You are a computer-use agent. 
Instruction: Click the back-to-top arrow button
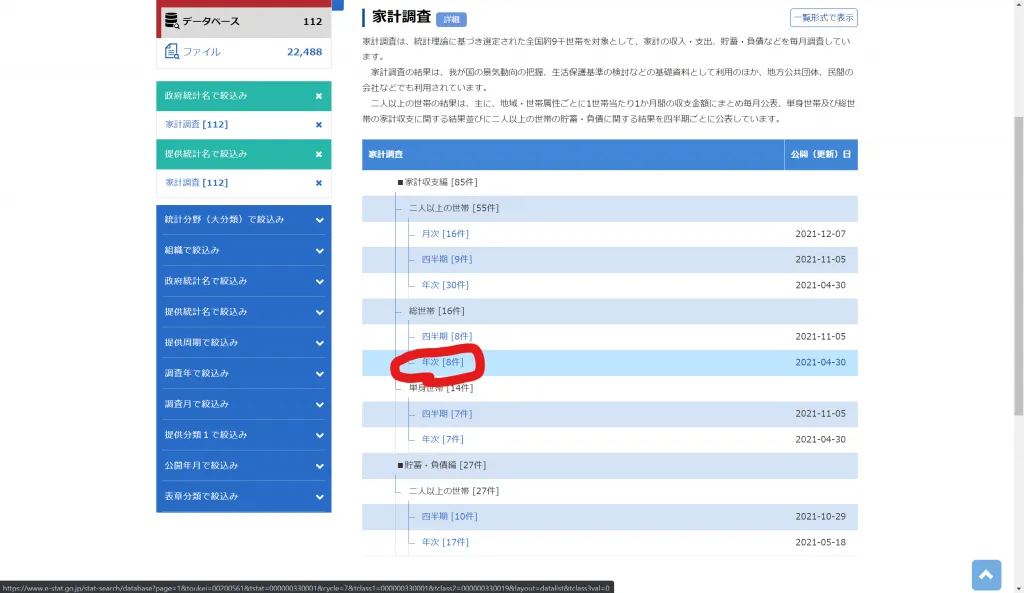[x=986, y=575]
